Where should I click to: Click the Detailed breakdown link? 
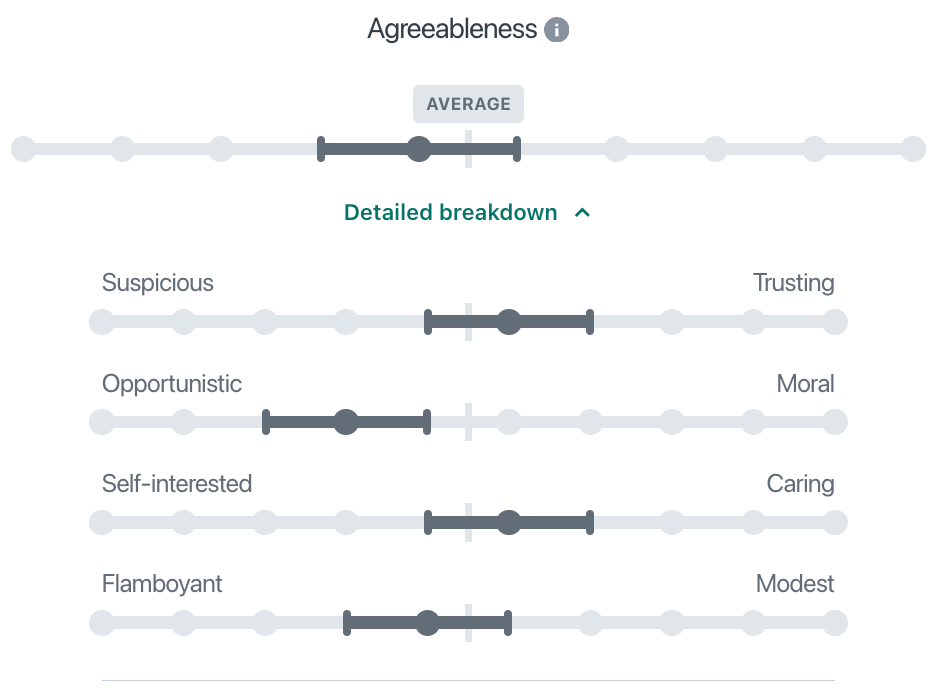450,213
